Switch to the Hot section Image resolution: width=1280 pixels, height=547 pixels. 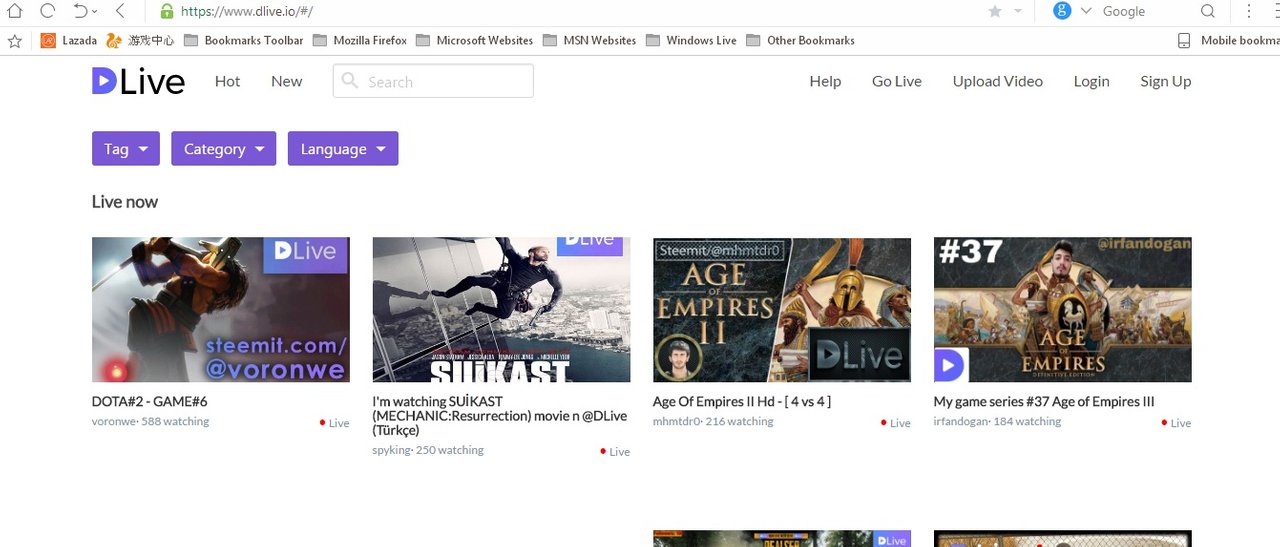[x=227, y=81]
